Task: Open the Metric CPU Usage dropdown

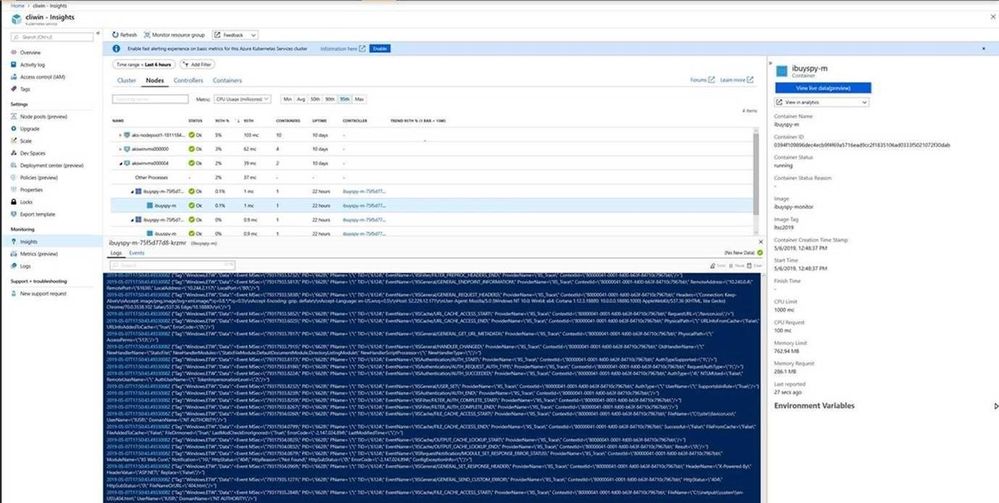Action: point(242,99)
